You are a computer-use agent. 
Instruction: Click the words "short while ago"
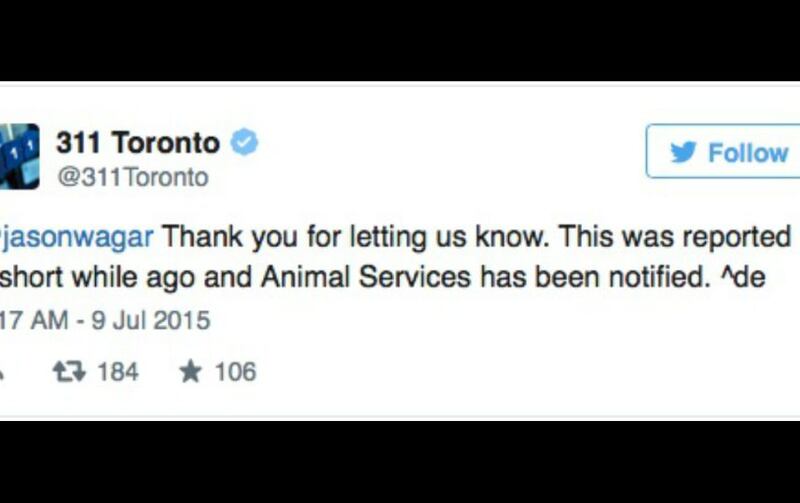coord(97,279)
